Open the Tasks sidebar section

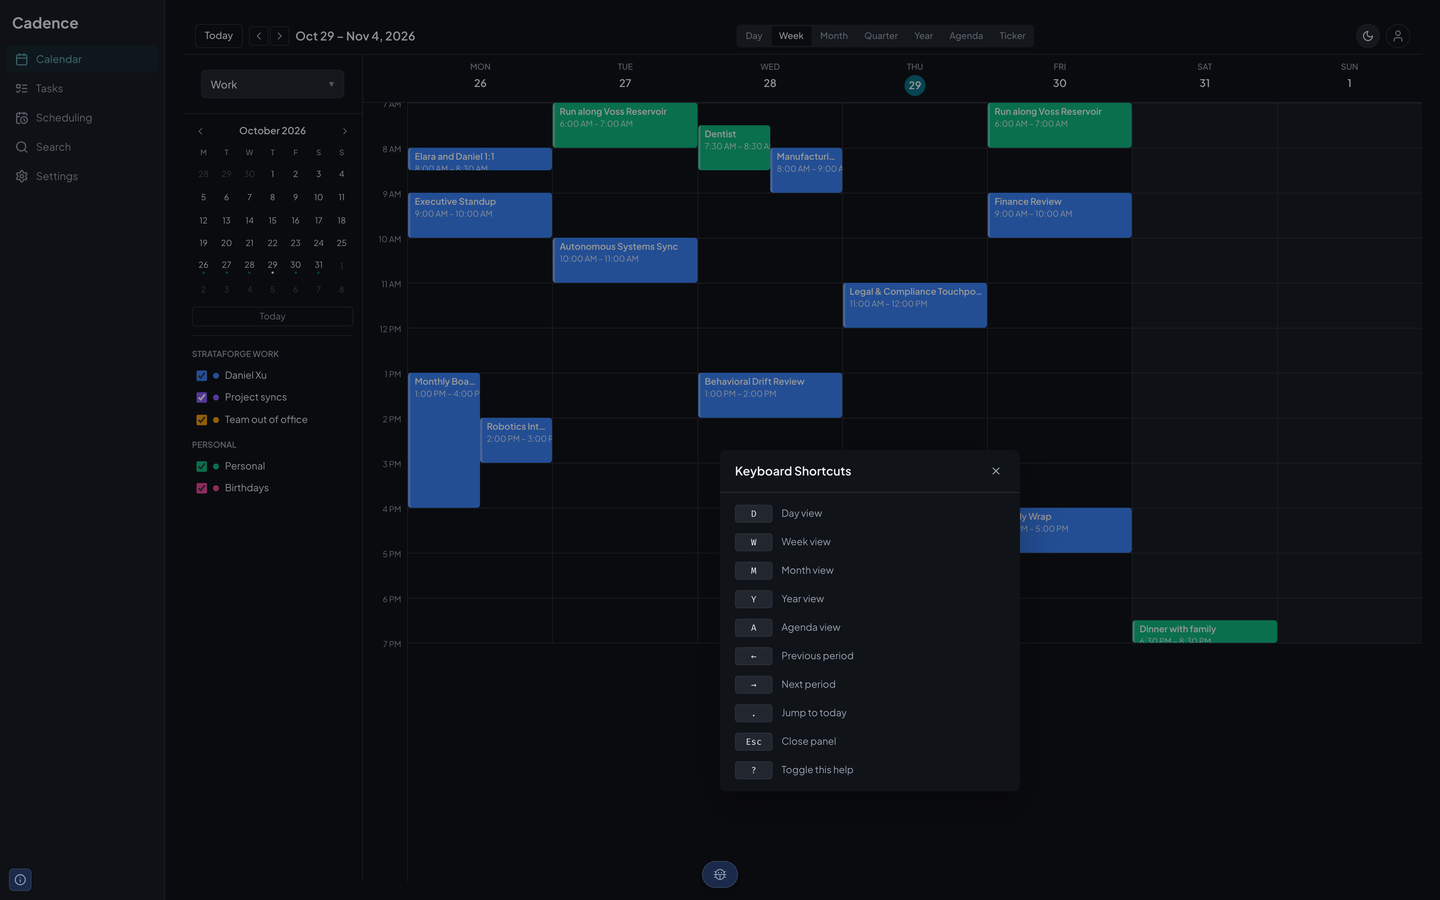click(82, 88)
